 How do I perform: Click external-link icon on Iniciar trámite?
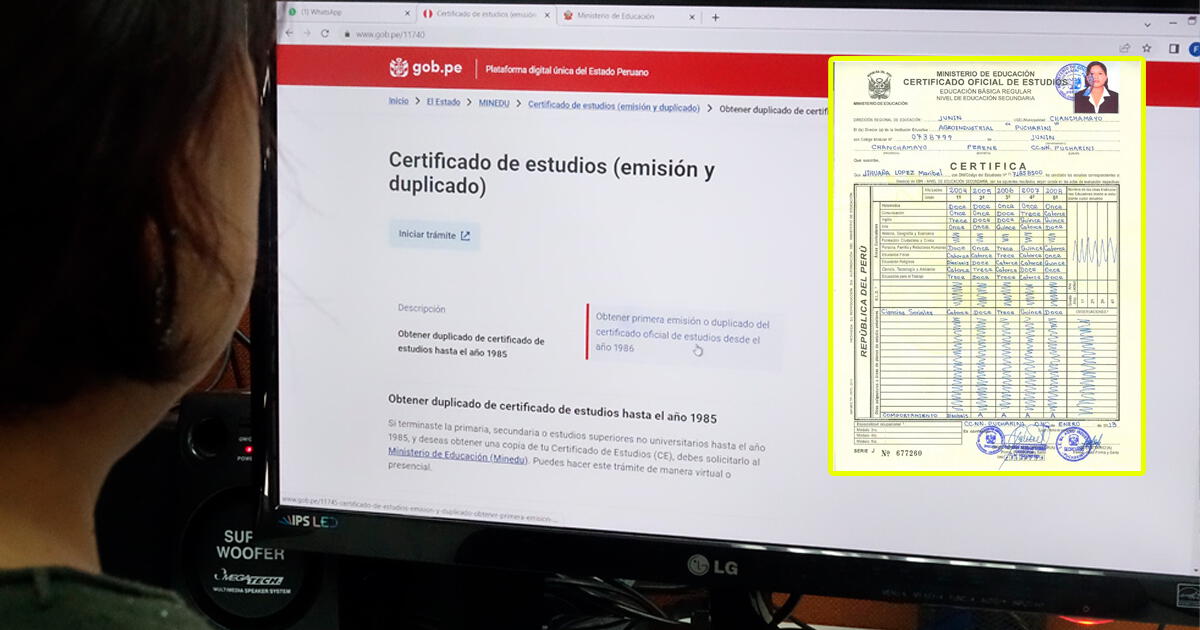pyautogui.click(x=465, y=236)
